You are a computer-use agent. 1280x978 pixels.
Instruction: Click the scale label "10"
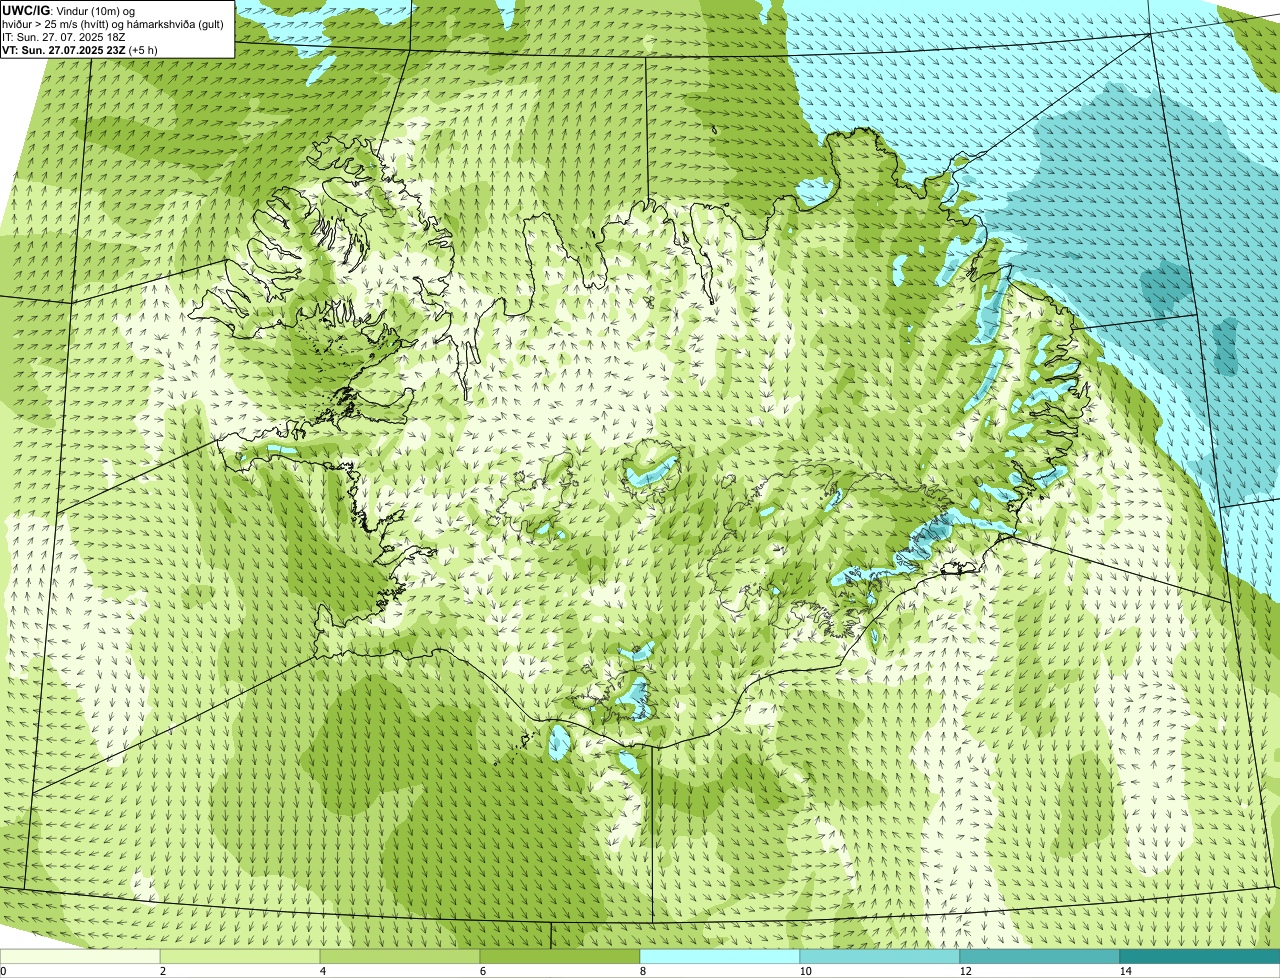coord(805,971)
